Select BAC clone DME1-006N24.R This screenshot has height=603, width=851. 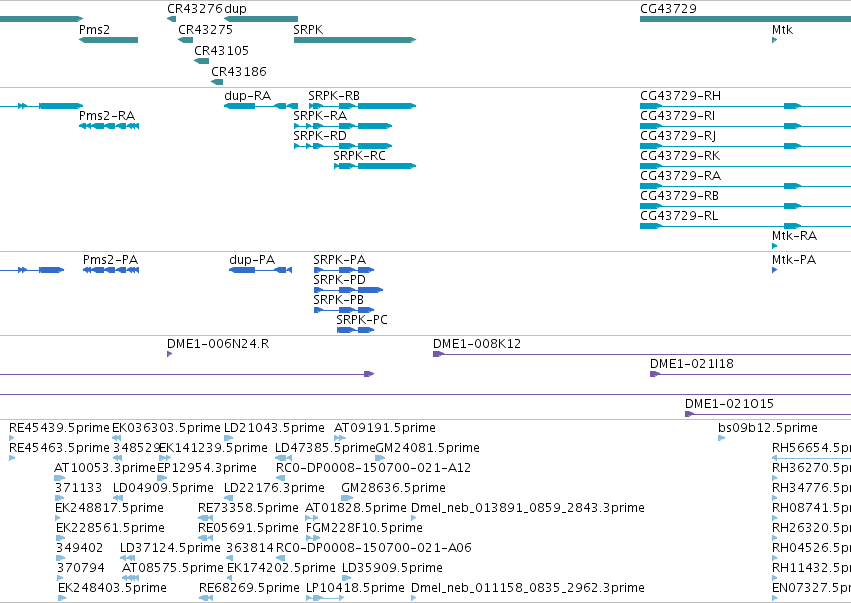coord(169,354)
